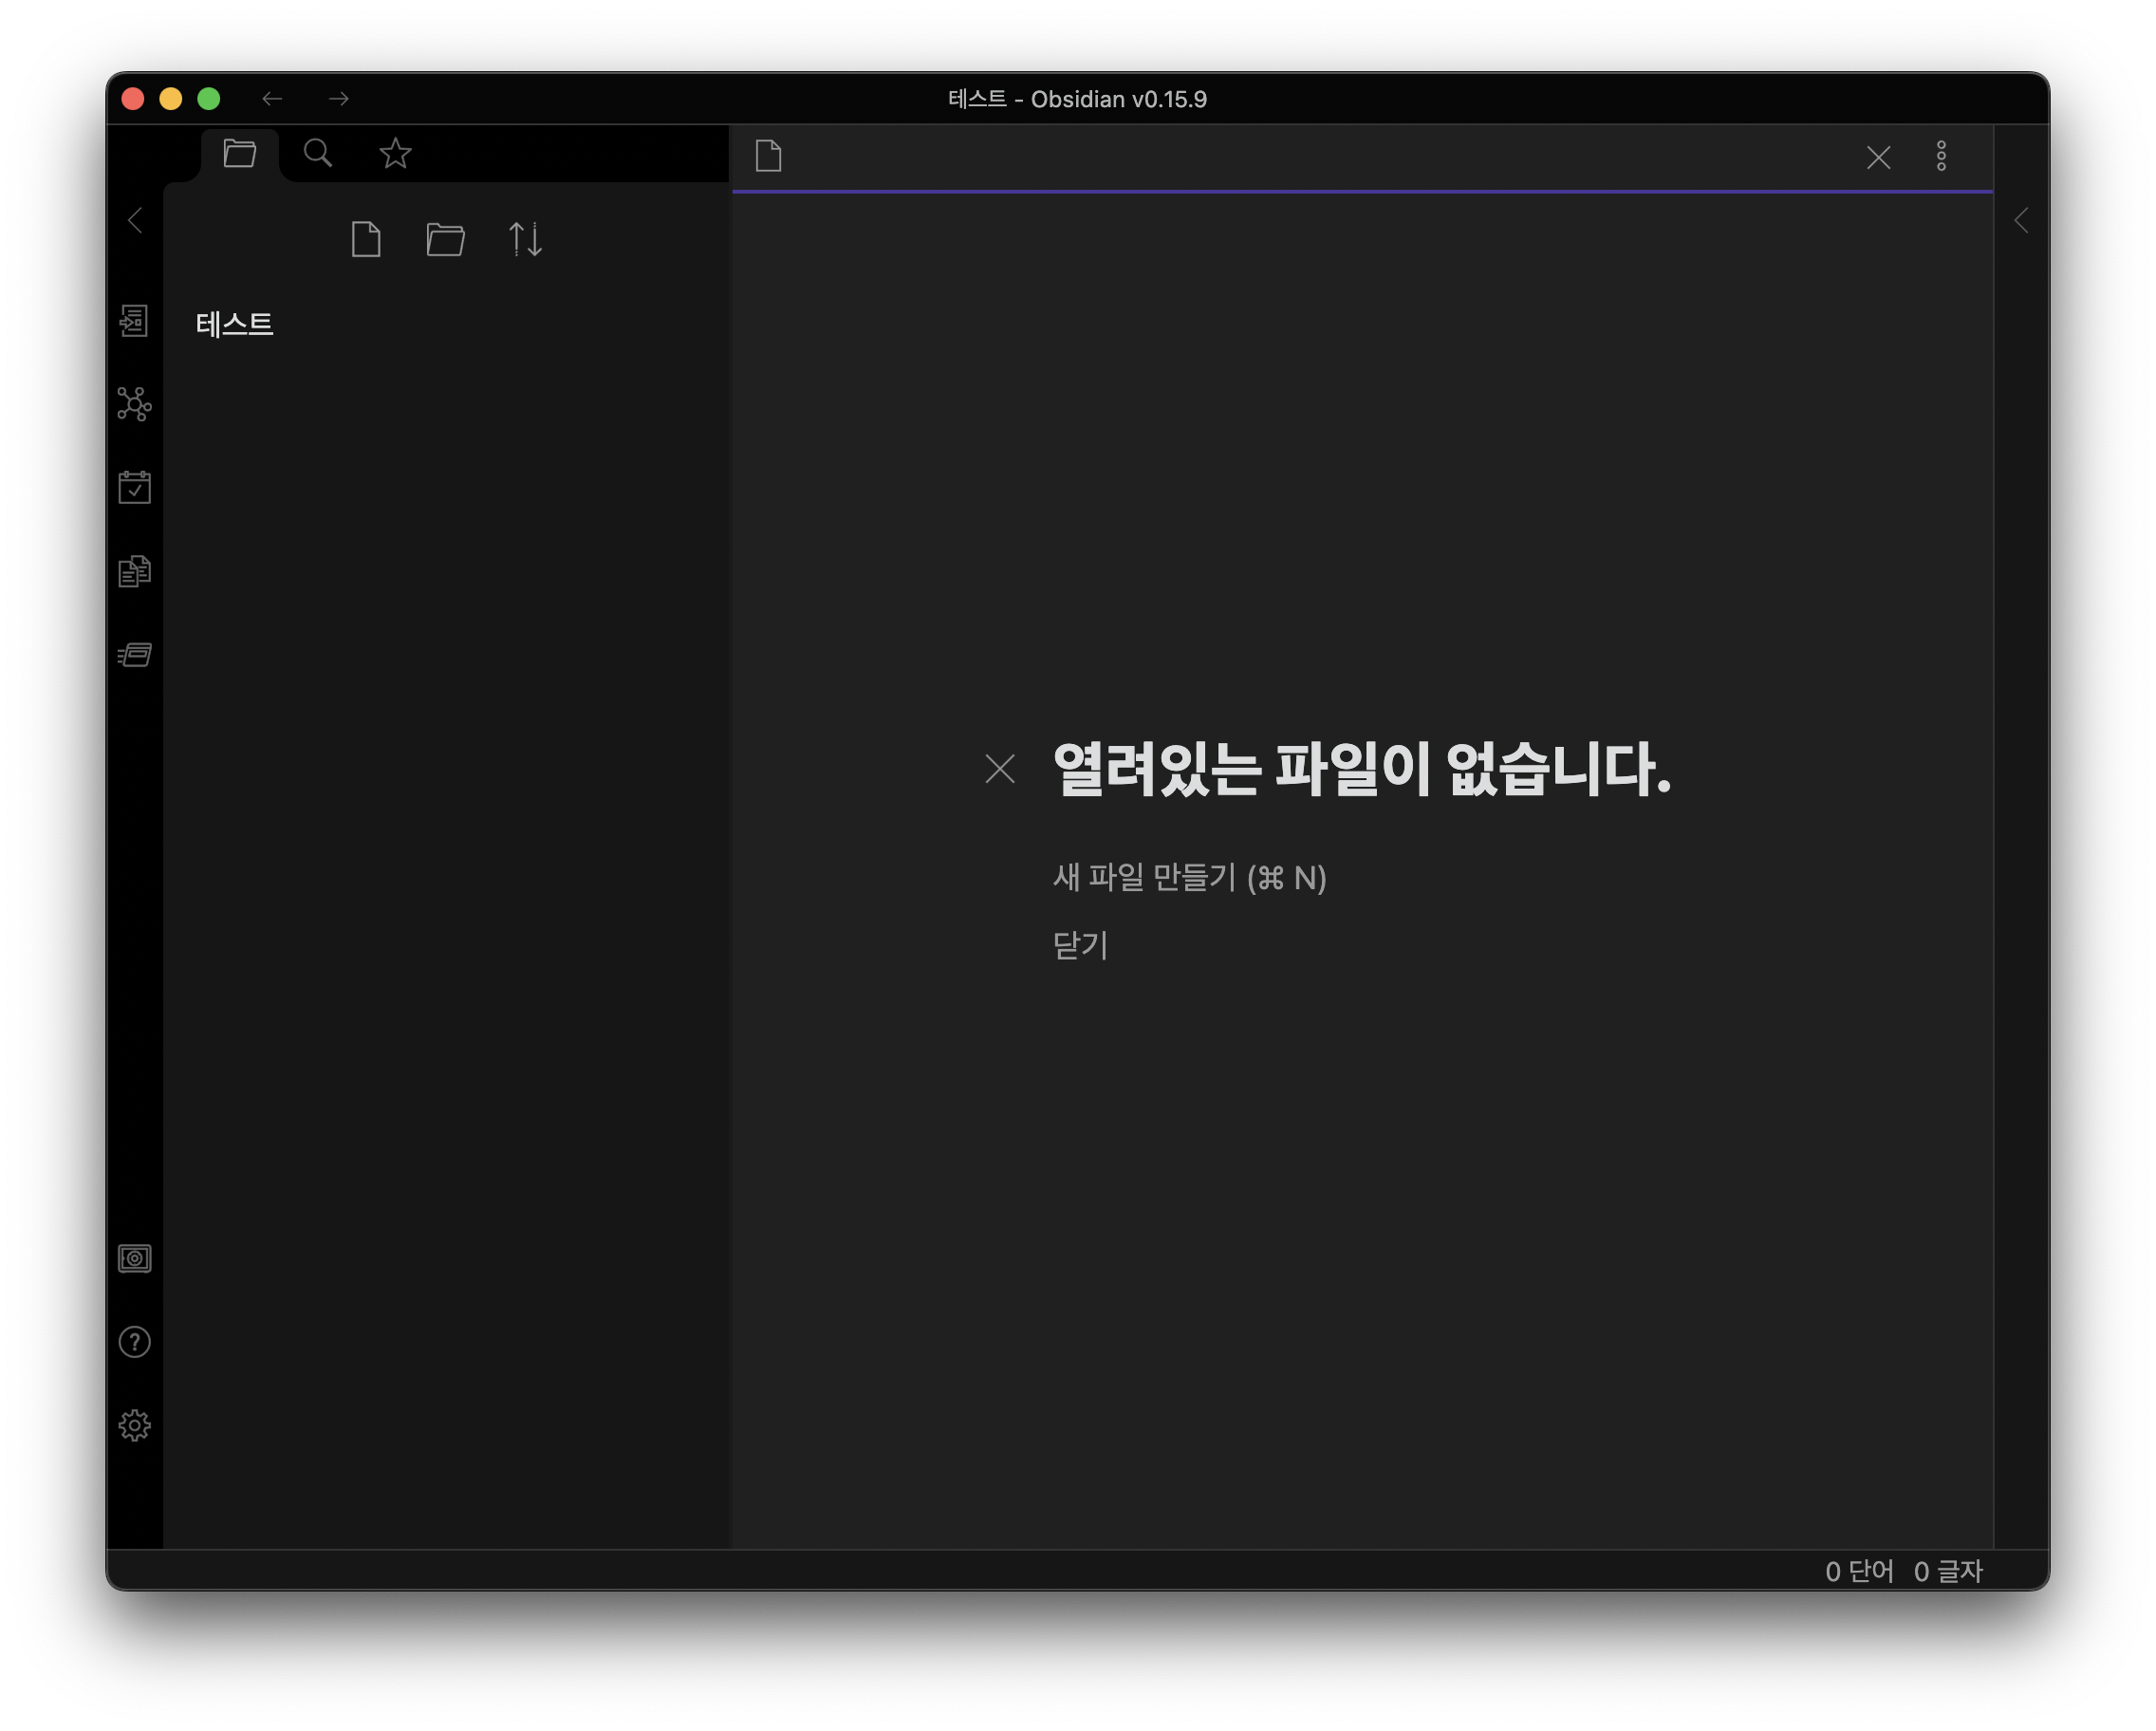The image size is (2156, 1731).
Task: Open the pane's more options menu
Action: (x=1941, y=156)
